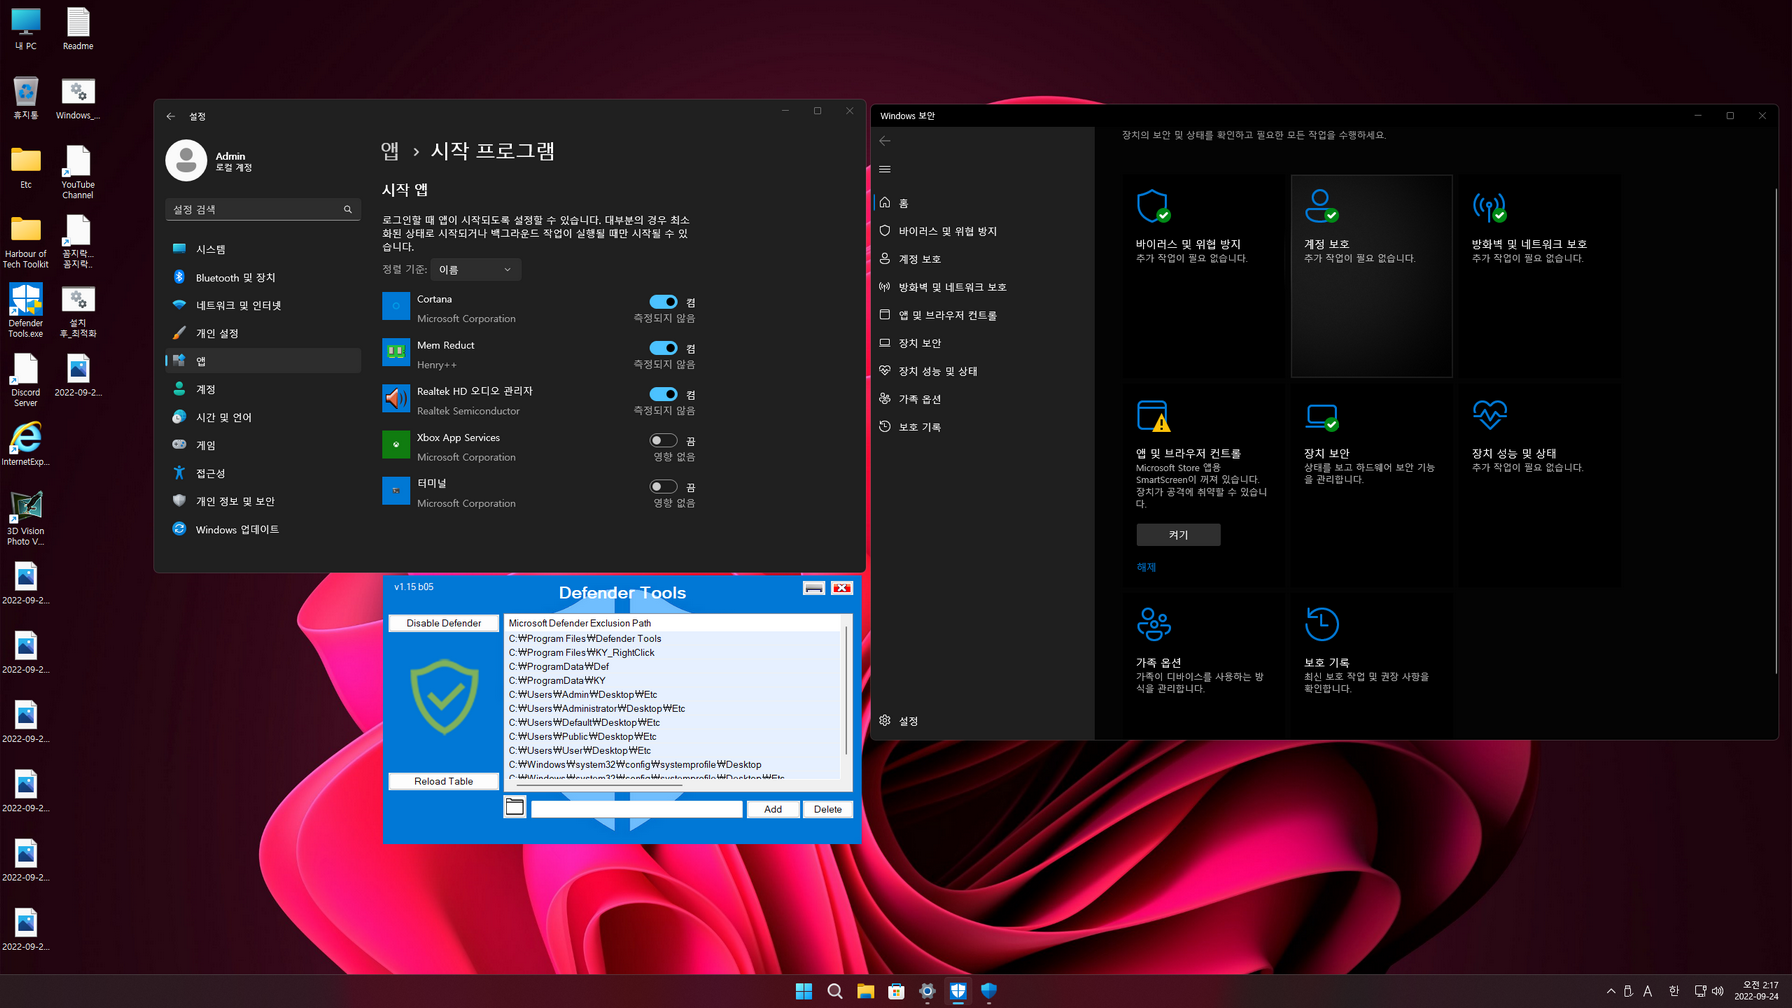Click 앱 breadcrumb link in Settings header
Image resolution: width=1792 pixels, height=1008 pixels.
[x=390, y=151]
